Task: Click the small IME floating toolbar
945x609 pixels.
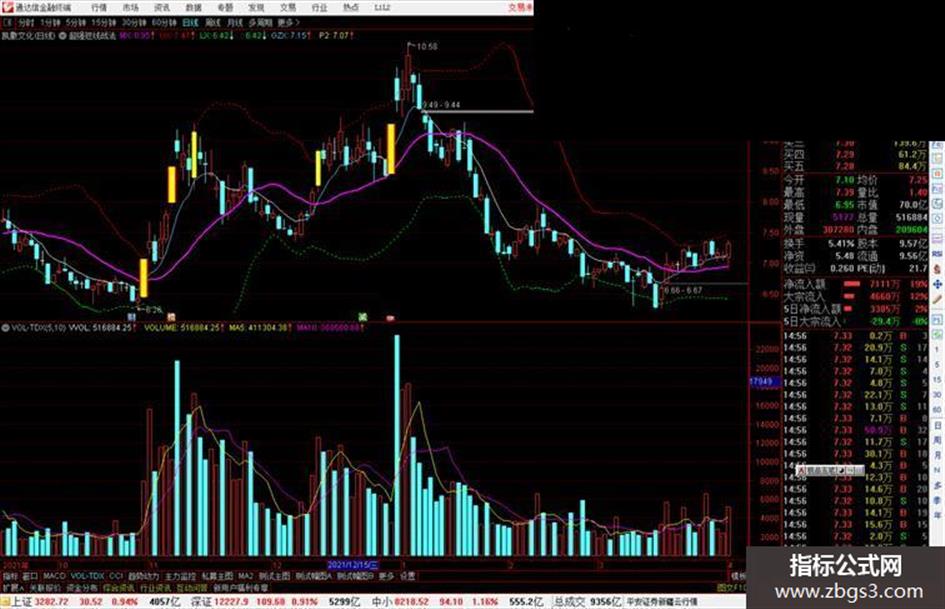Action: tap(830, 470)
